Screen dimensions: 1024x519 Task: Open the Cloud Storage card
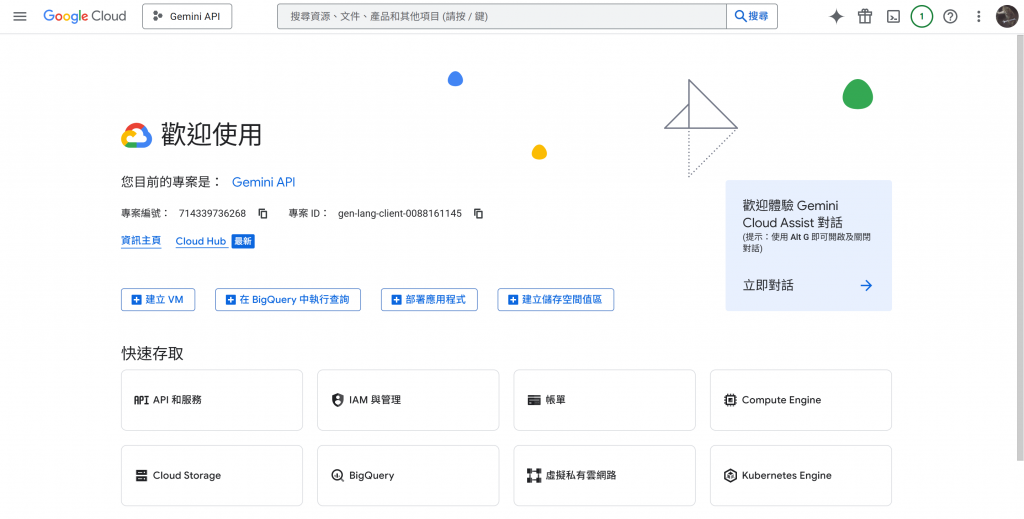click(212, 476)
